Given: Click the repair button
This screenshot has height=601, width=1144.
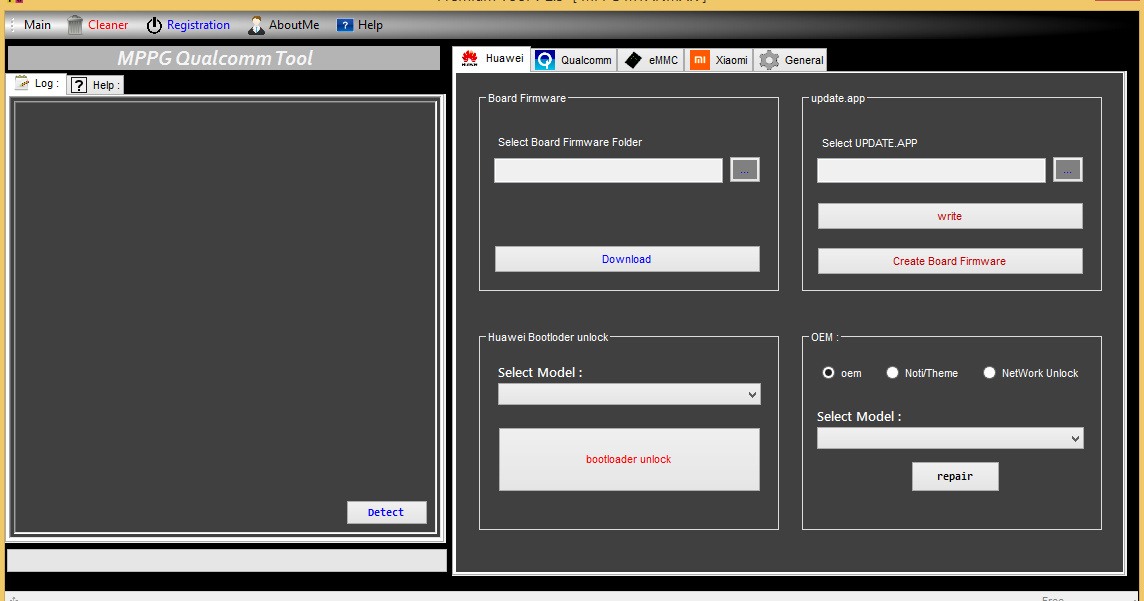Looking at the screenshot, I should pos(955,476).
